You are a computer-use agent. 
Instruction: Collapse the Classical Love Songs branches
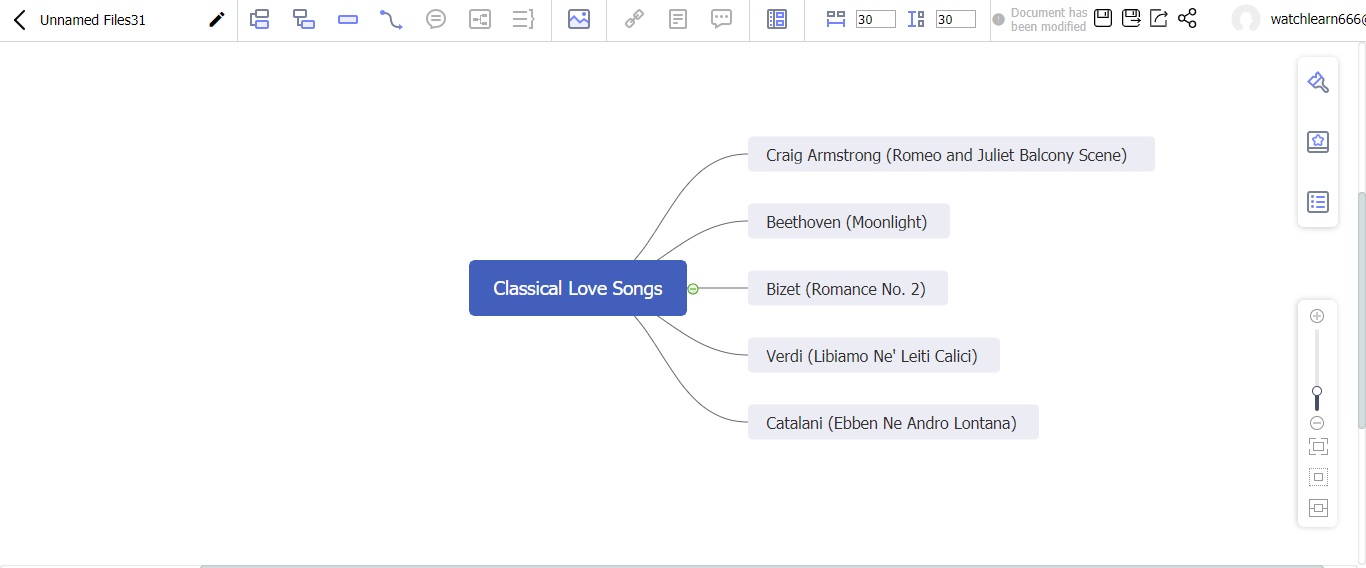[x=693, y=289]
